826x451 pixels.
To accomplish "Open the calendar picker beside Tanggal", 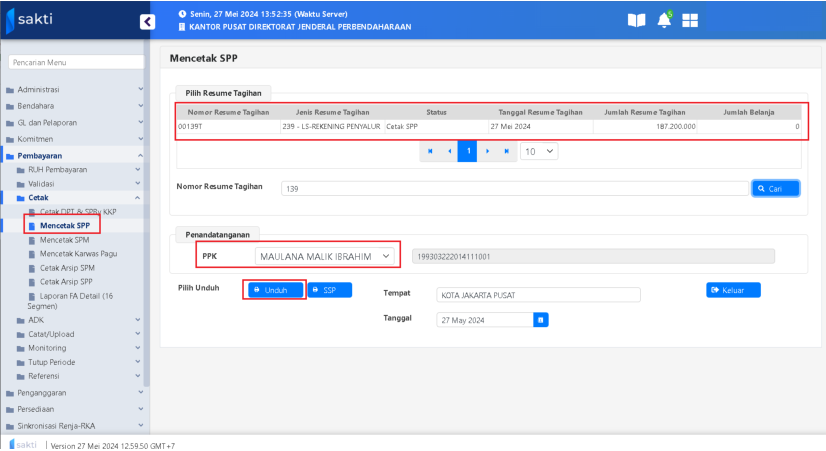I will 540,320.
